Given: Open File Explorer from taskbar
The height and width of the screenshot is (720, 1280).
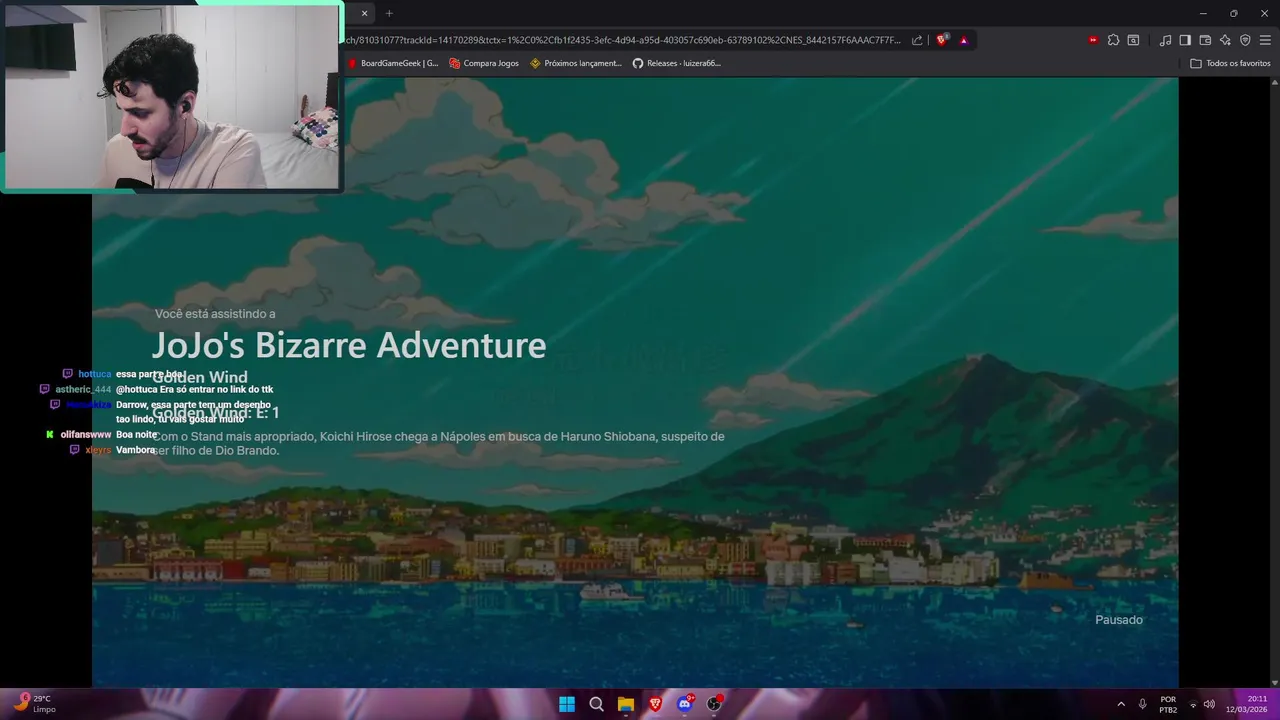Looking at the screenshot, I should pos(625,704).
